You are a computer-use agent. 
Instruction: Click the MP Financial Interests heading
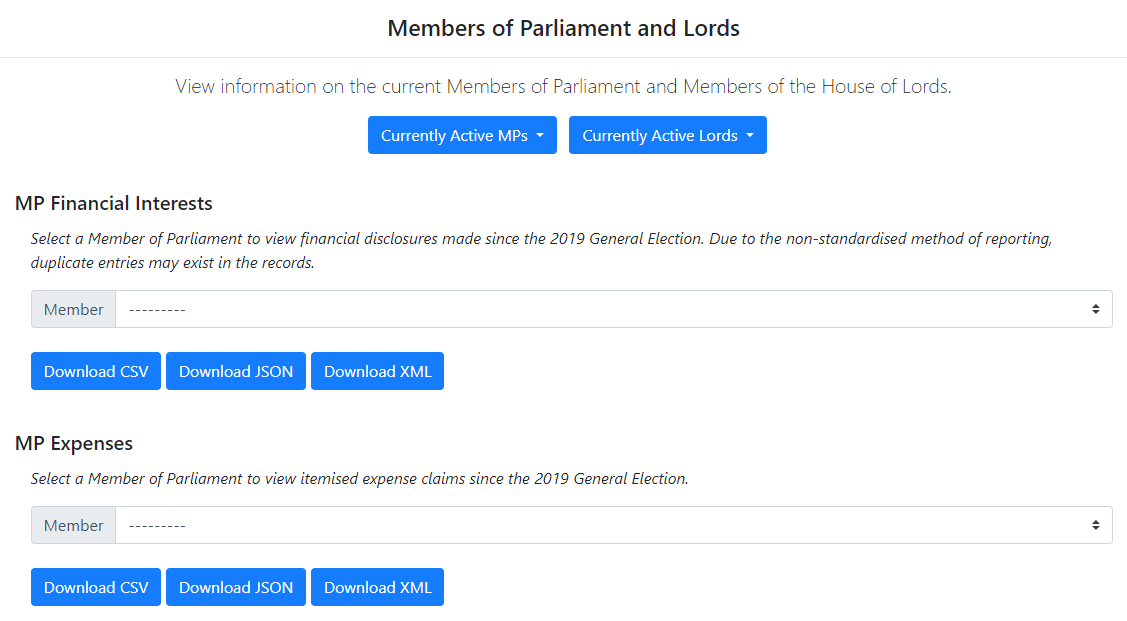(114, 204)
